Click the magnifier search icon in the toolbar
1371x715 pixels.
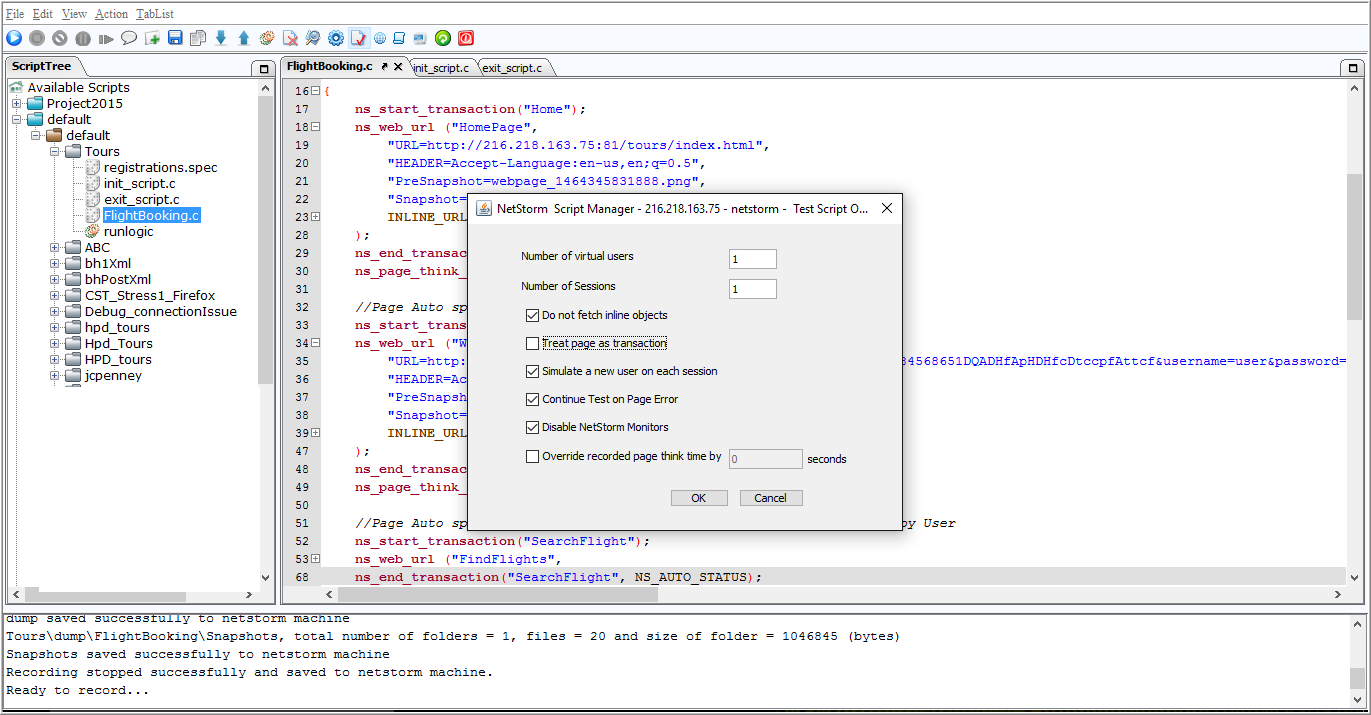click(x=313, y=38)
